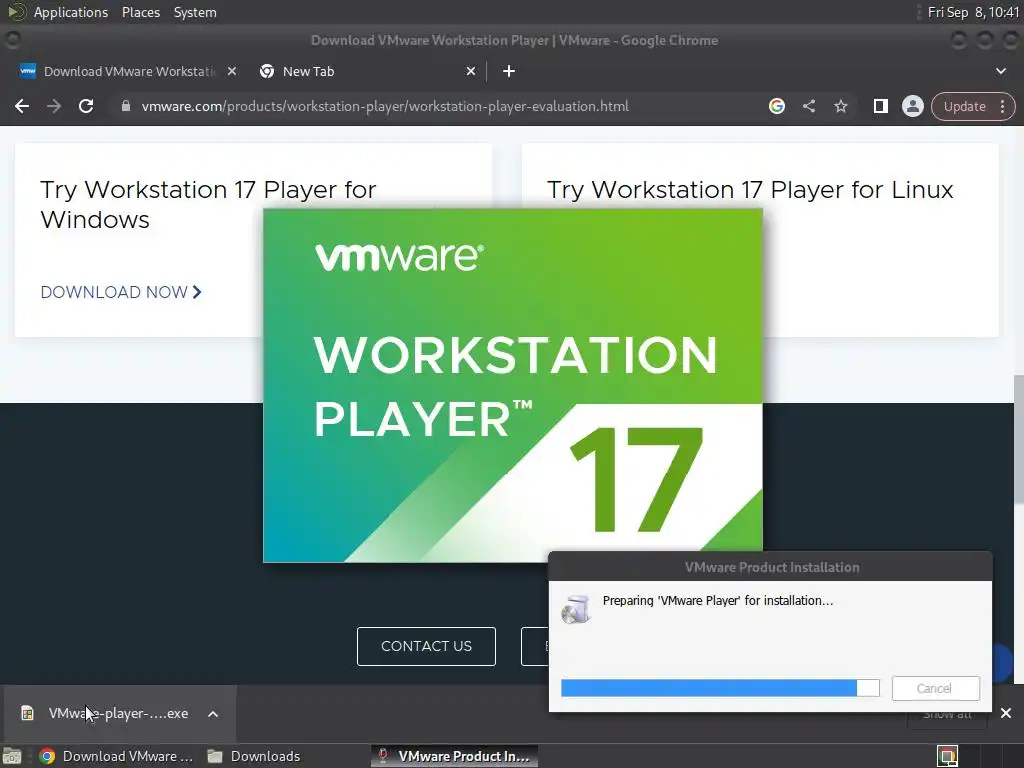1024x768 pixels.
Task: Switch to the Download VMware Workstation tab
Action: click(127, 71)
